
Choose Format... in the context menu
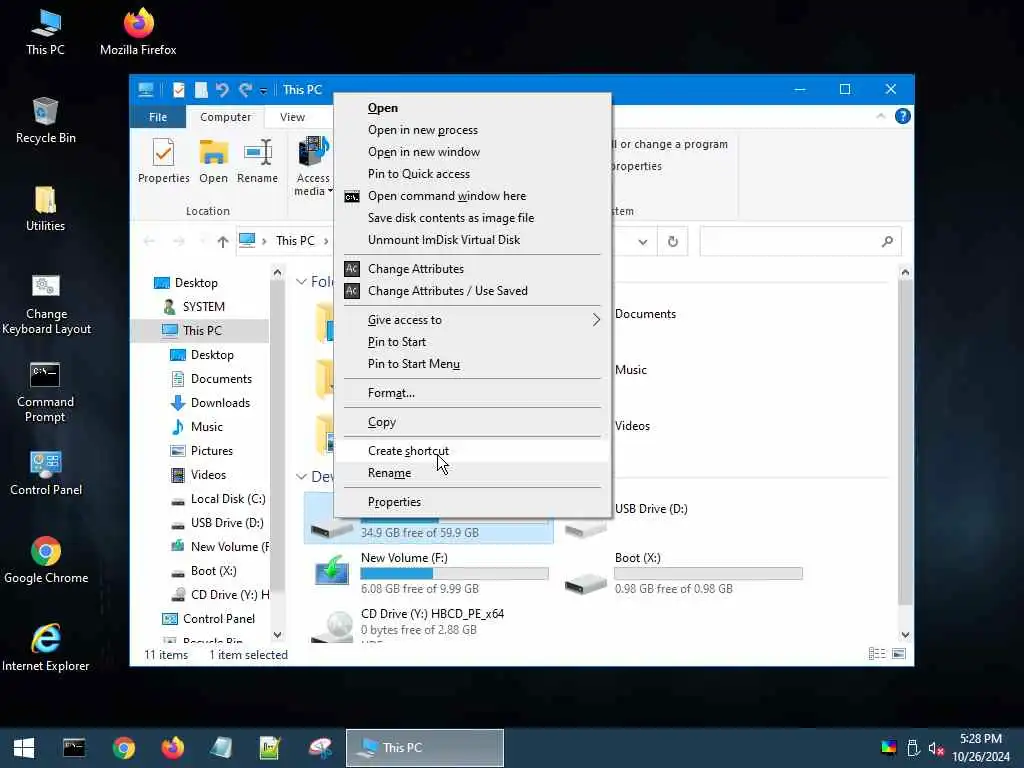click(473, 392)
